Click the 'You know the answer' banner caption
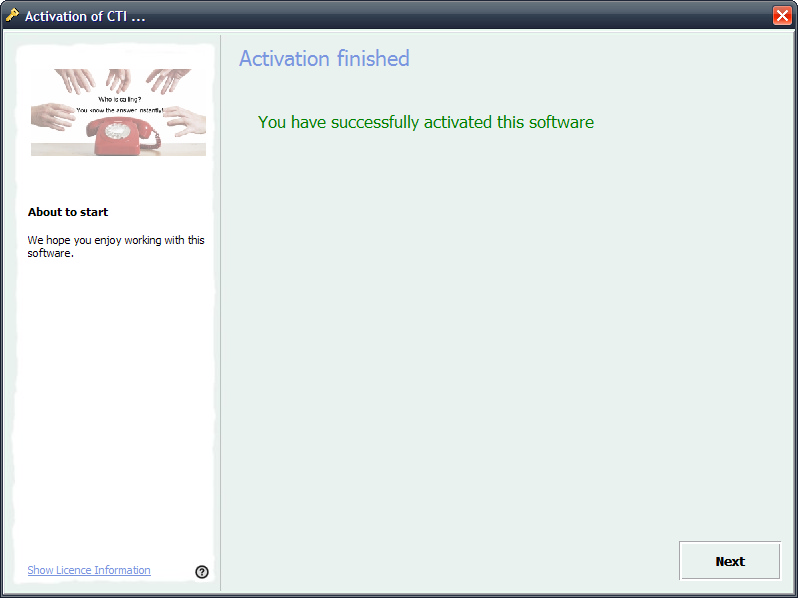The image size is (798, 598). pos(119,109)
